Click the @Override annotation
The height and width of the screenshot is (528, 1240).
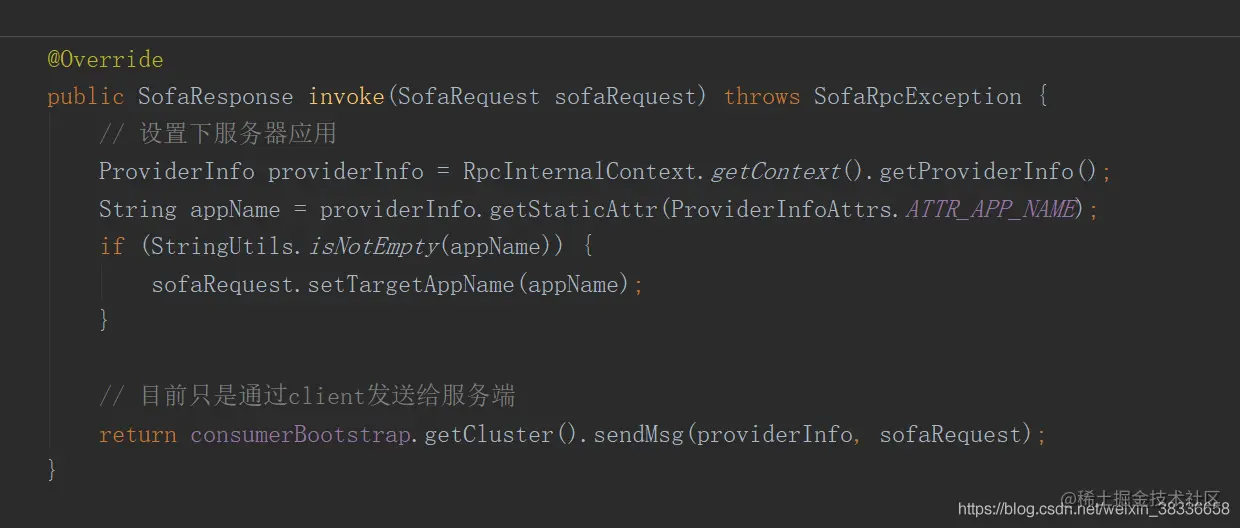point(105,59)
